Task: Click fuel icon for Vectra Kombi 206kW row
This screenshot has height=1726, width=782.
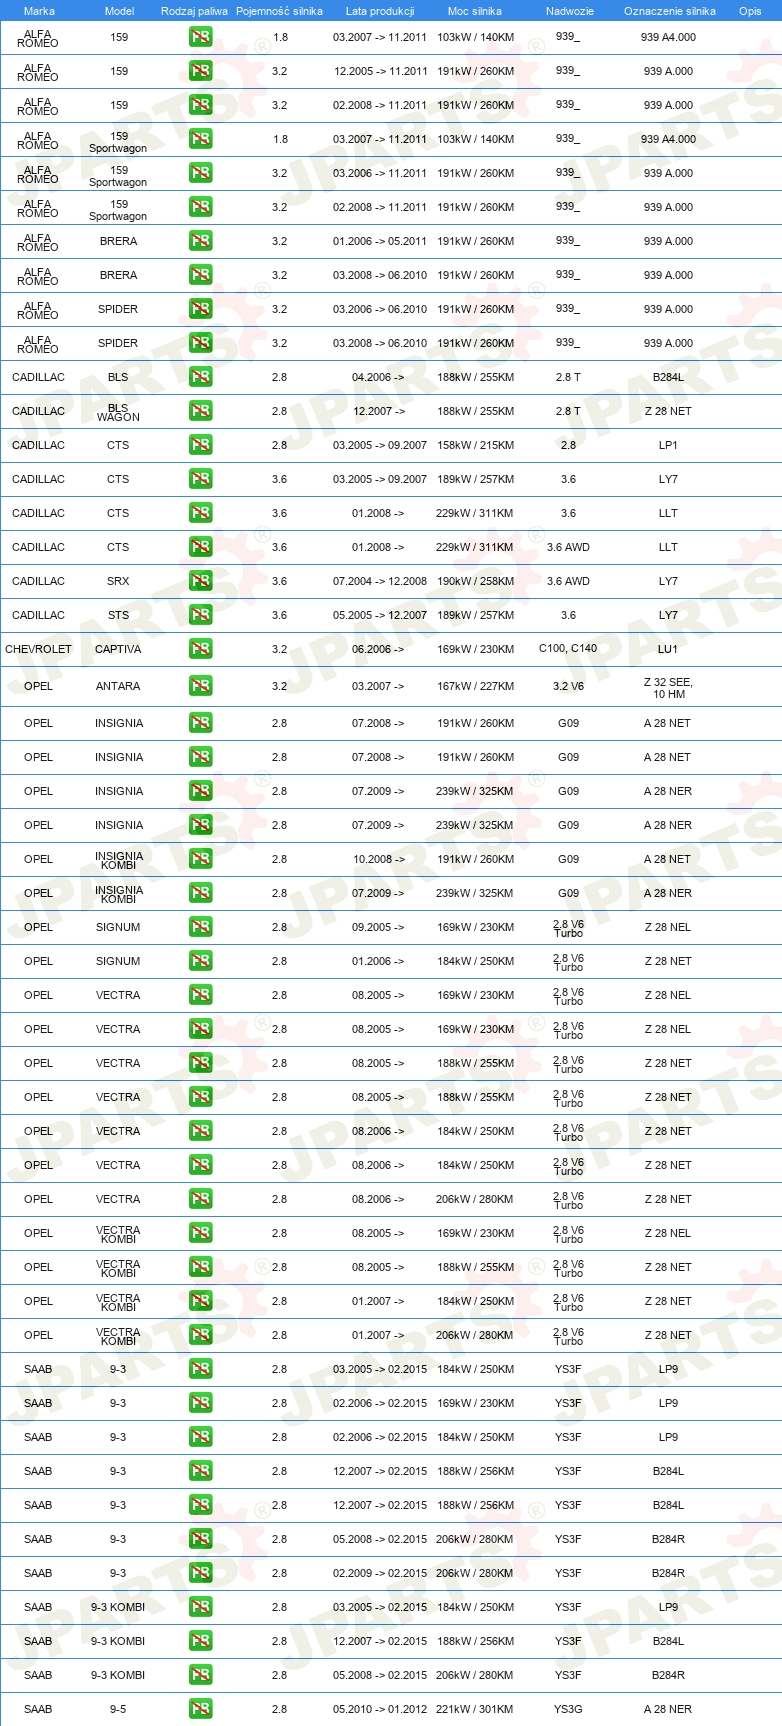Action: pyautogui.click(x=201, y=1335)
